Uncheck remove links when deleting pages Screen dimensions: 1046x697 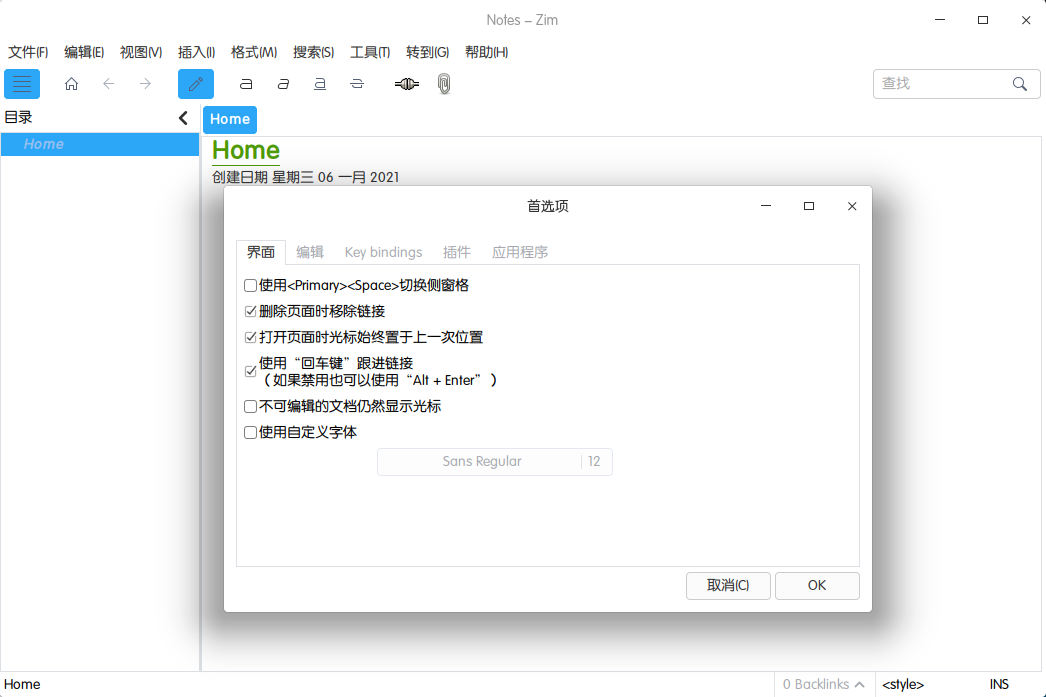251,311
